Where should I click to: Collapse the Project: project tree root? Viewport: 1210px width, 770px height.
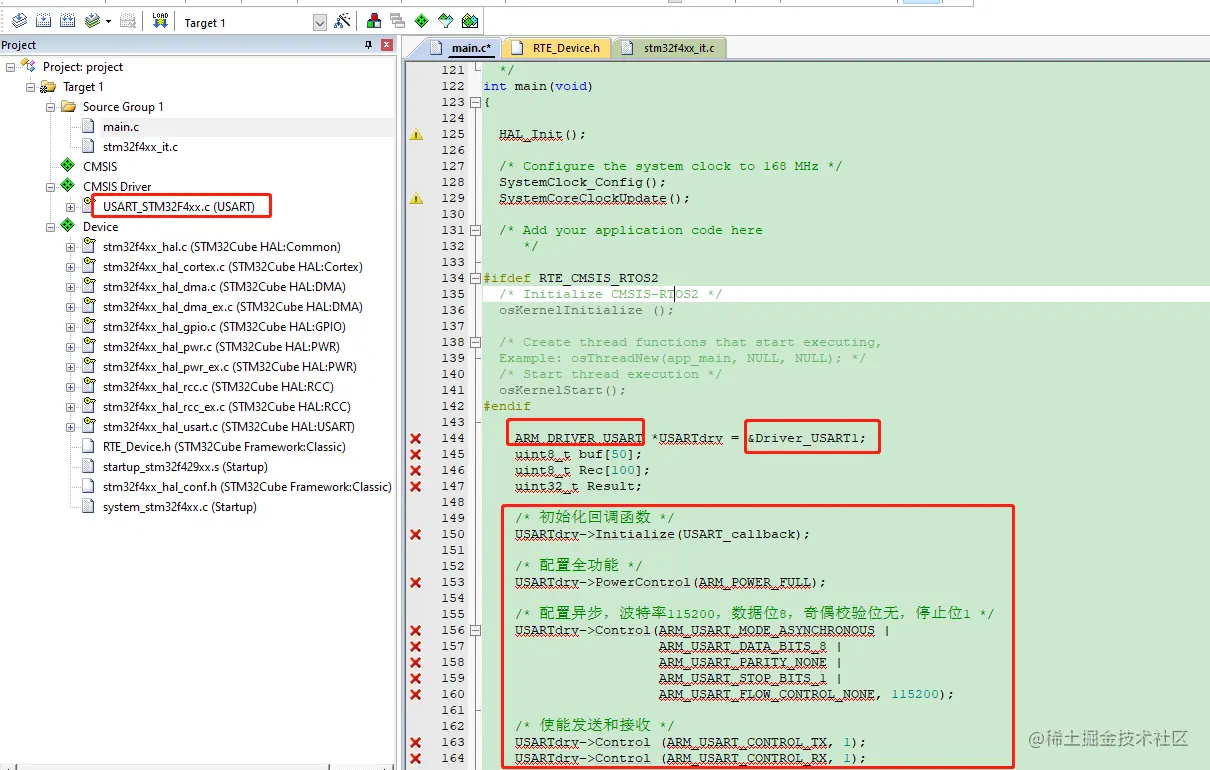tap(10, 67)
